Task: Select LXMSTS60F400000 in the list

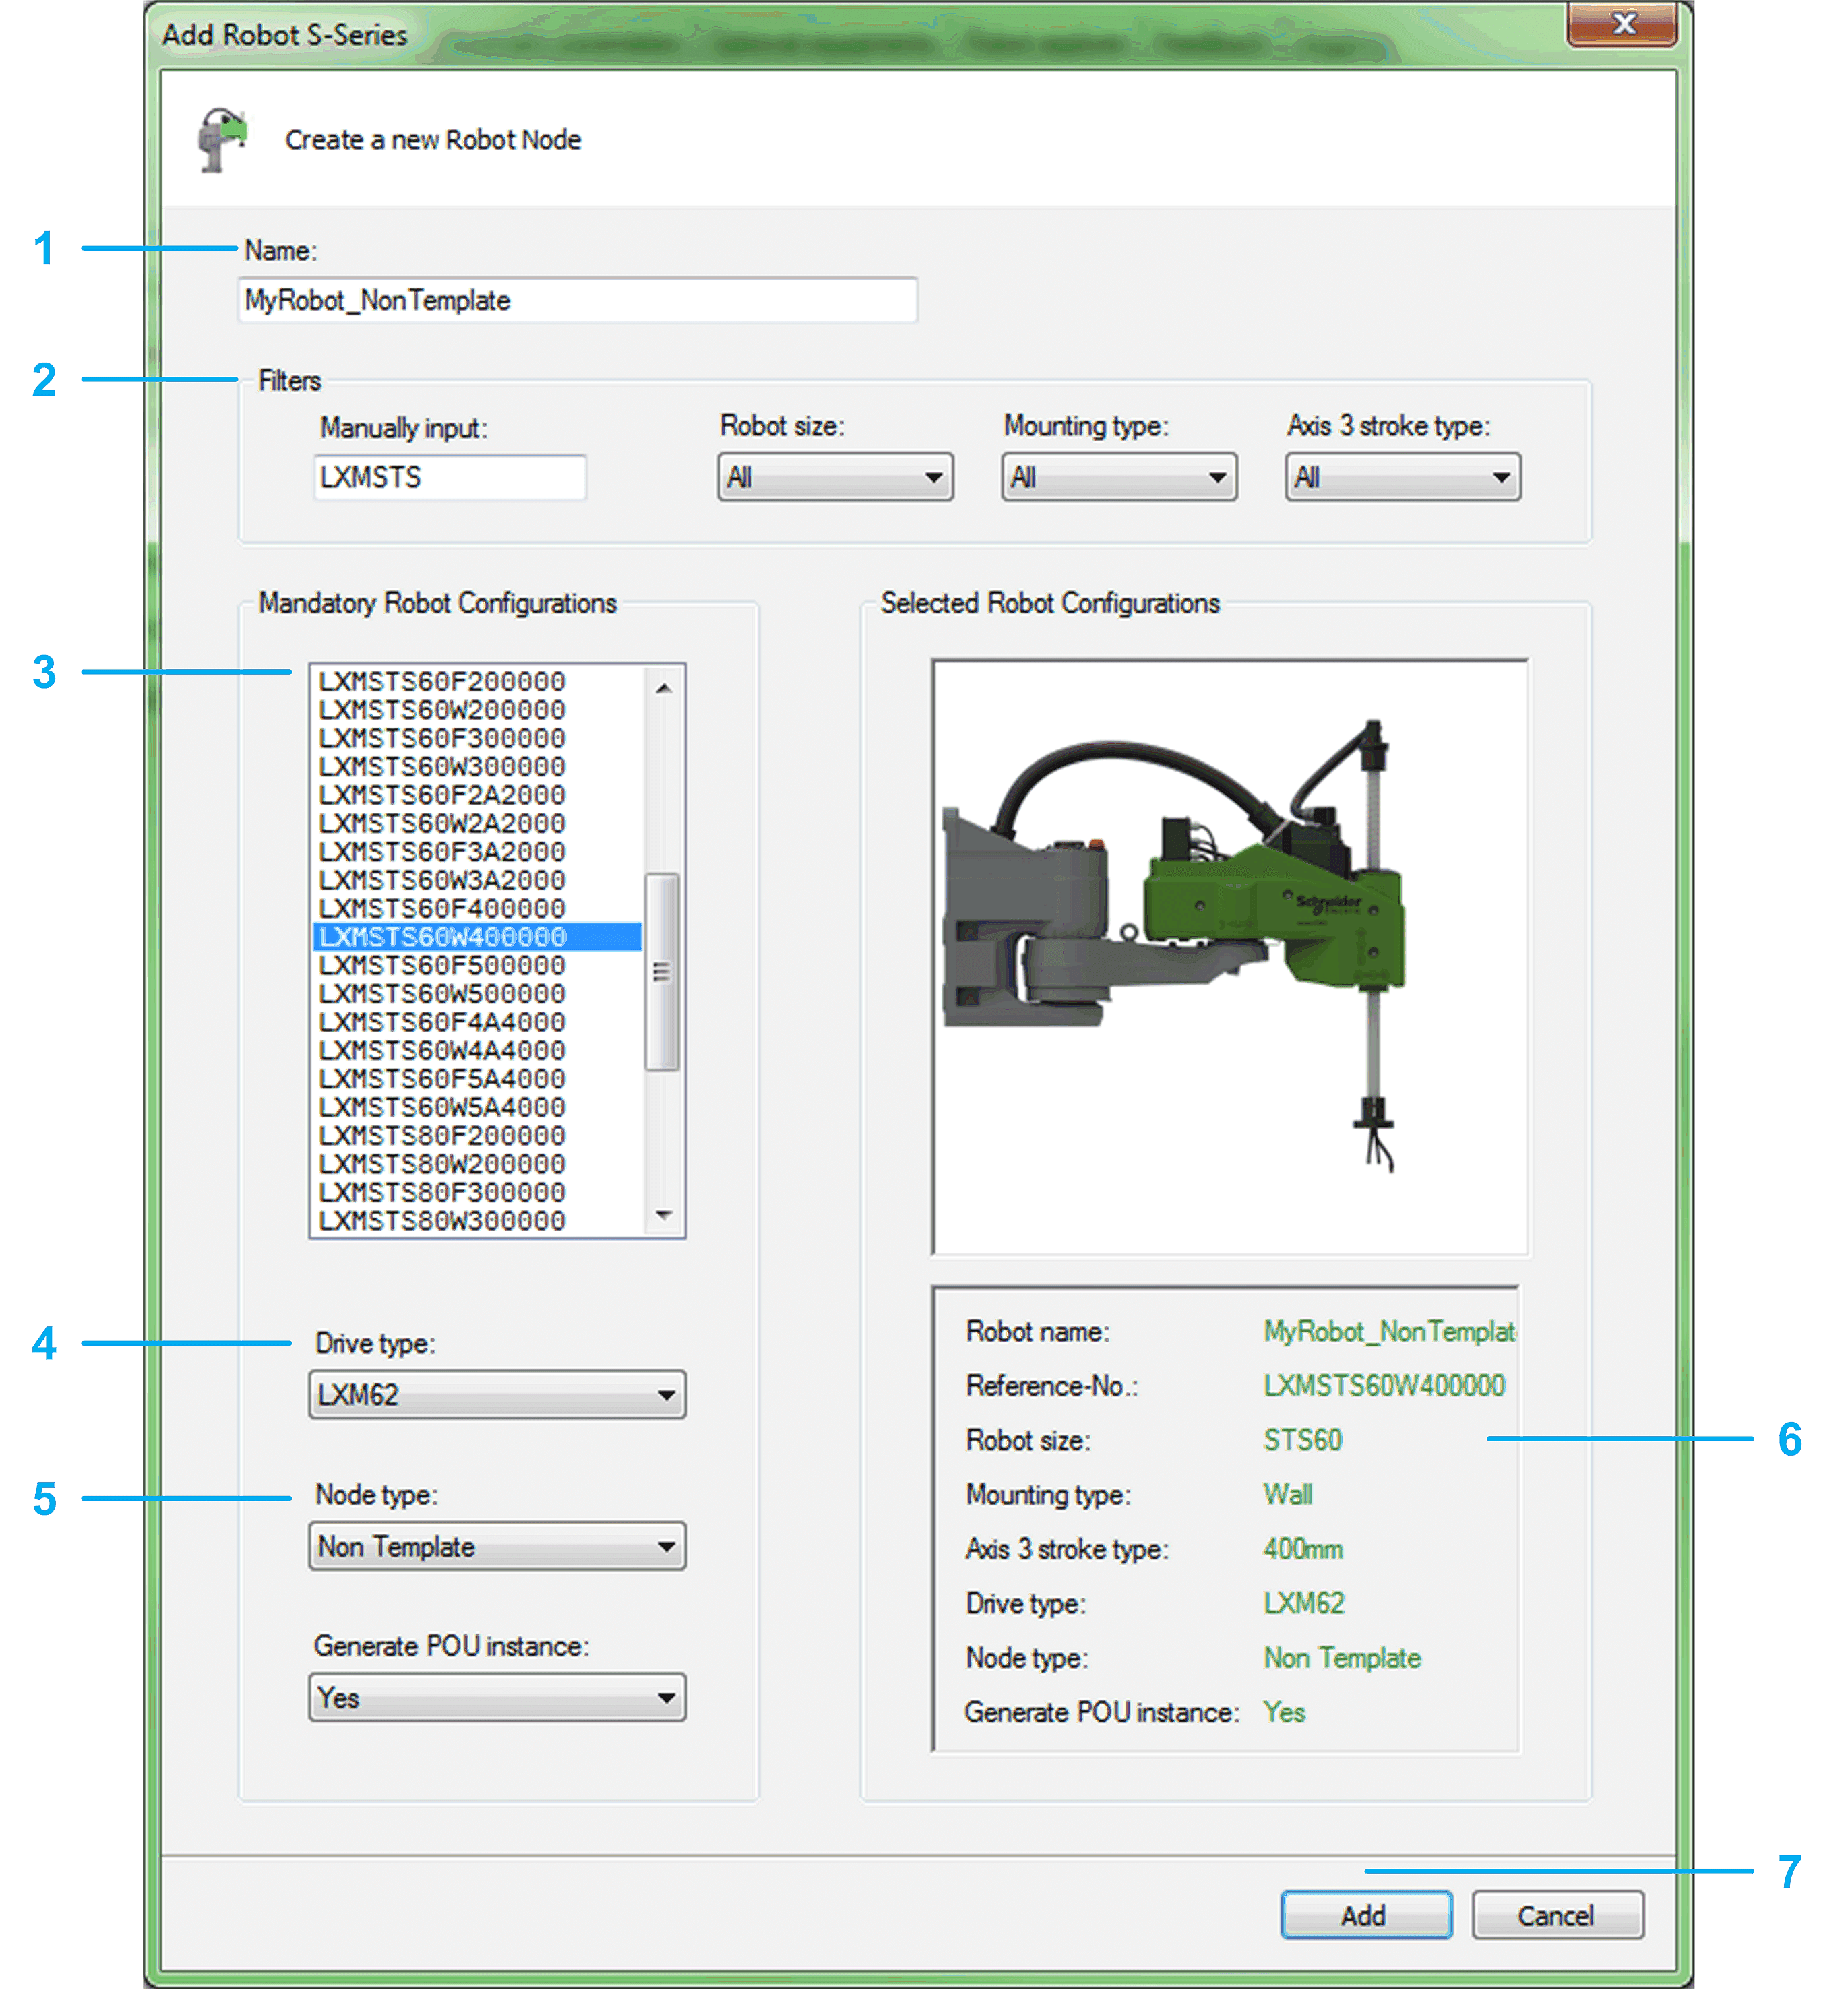Action: (x=477, y=908)
